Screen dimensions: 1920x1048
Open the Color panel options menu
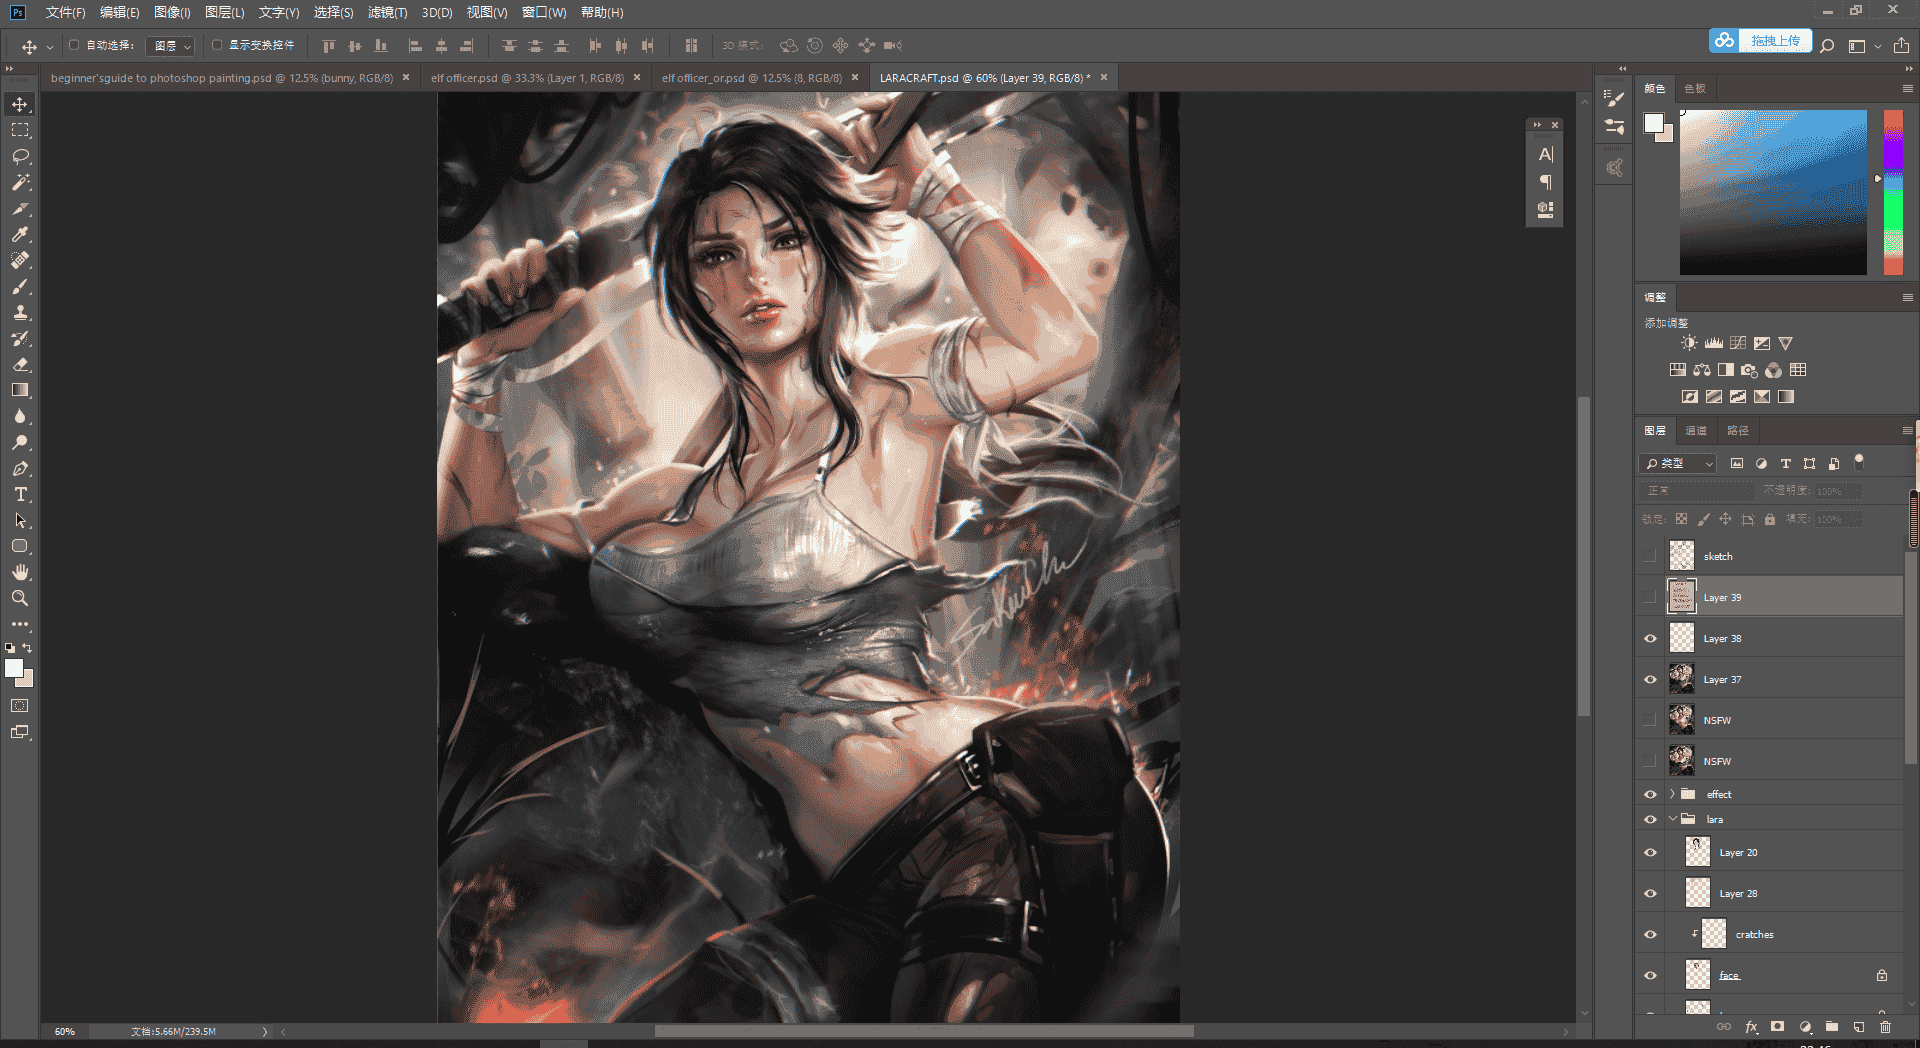coord(1907,89)
